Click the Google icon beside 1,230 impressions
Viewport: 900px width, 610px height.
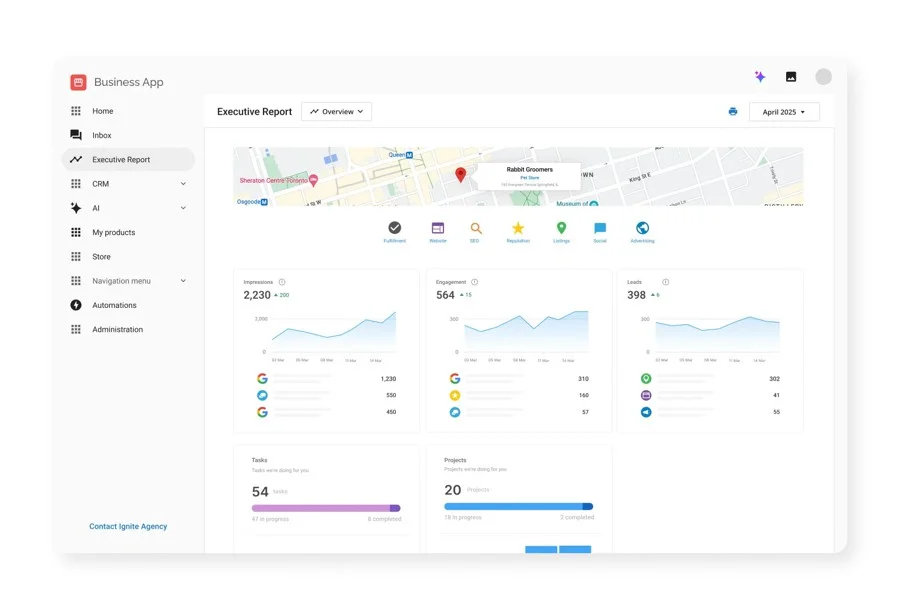pyautogui.click(x=262, y=379)
